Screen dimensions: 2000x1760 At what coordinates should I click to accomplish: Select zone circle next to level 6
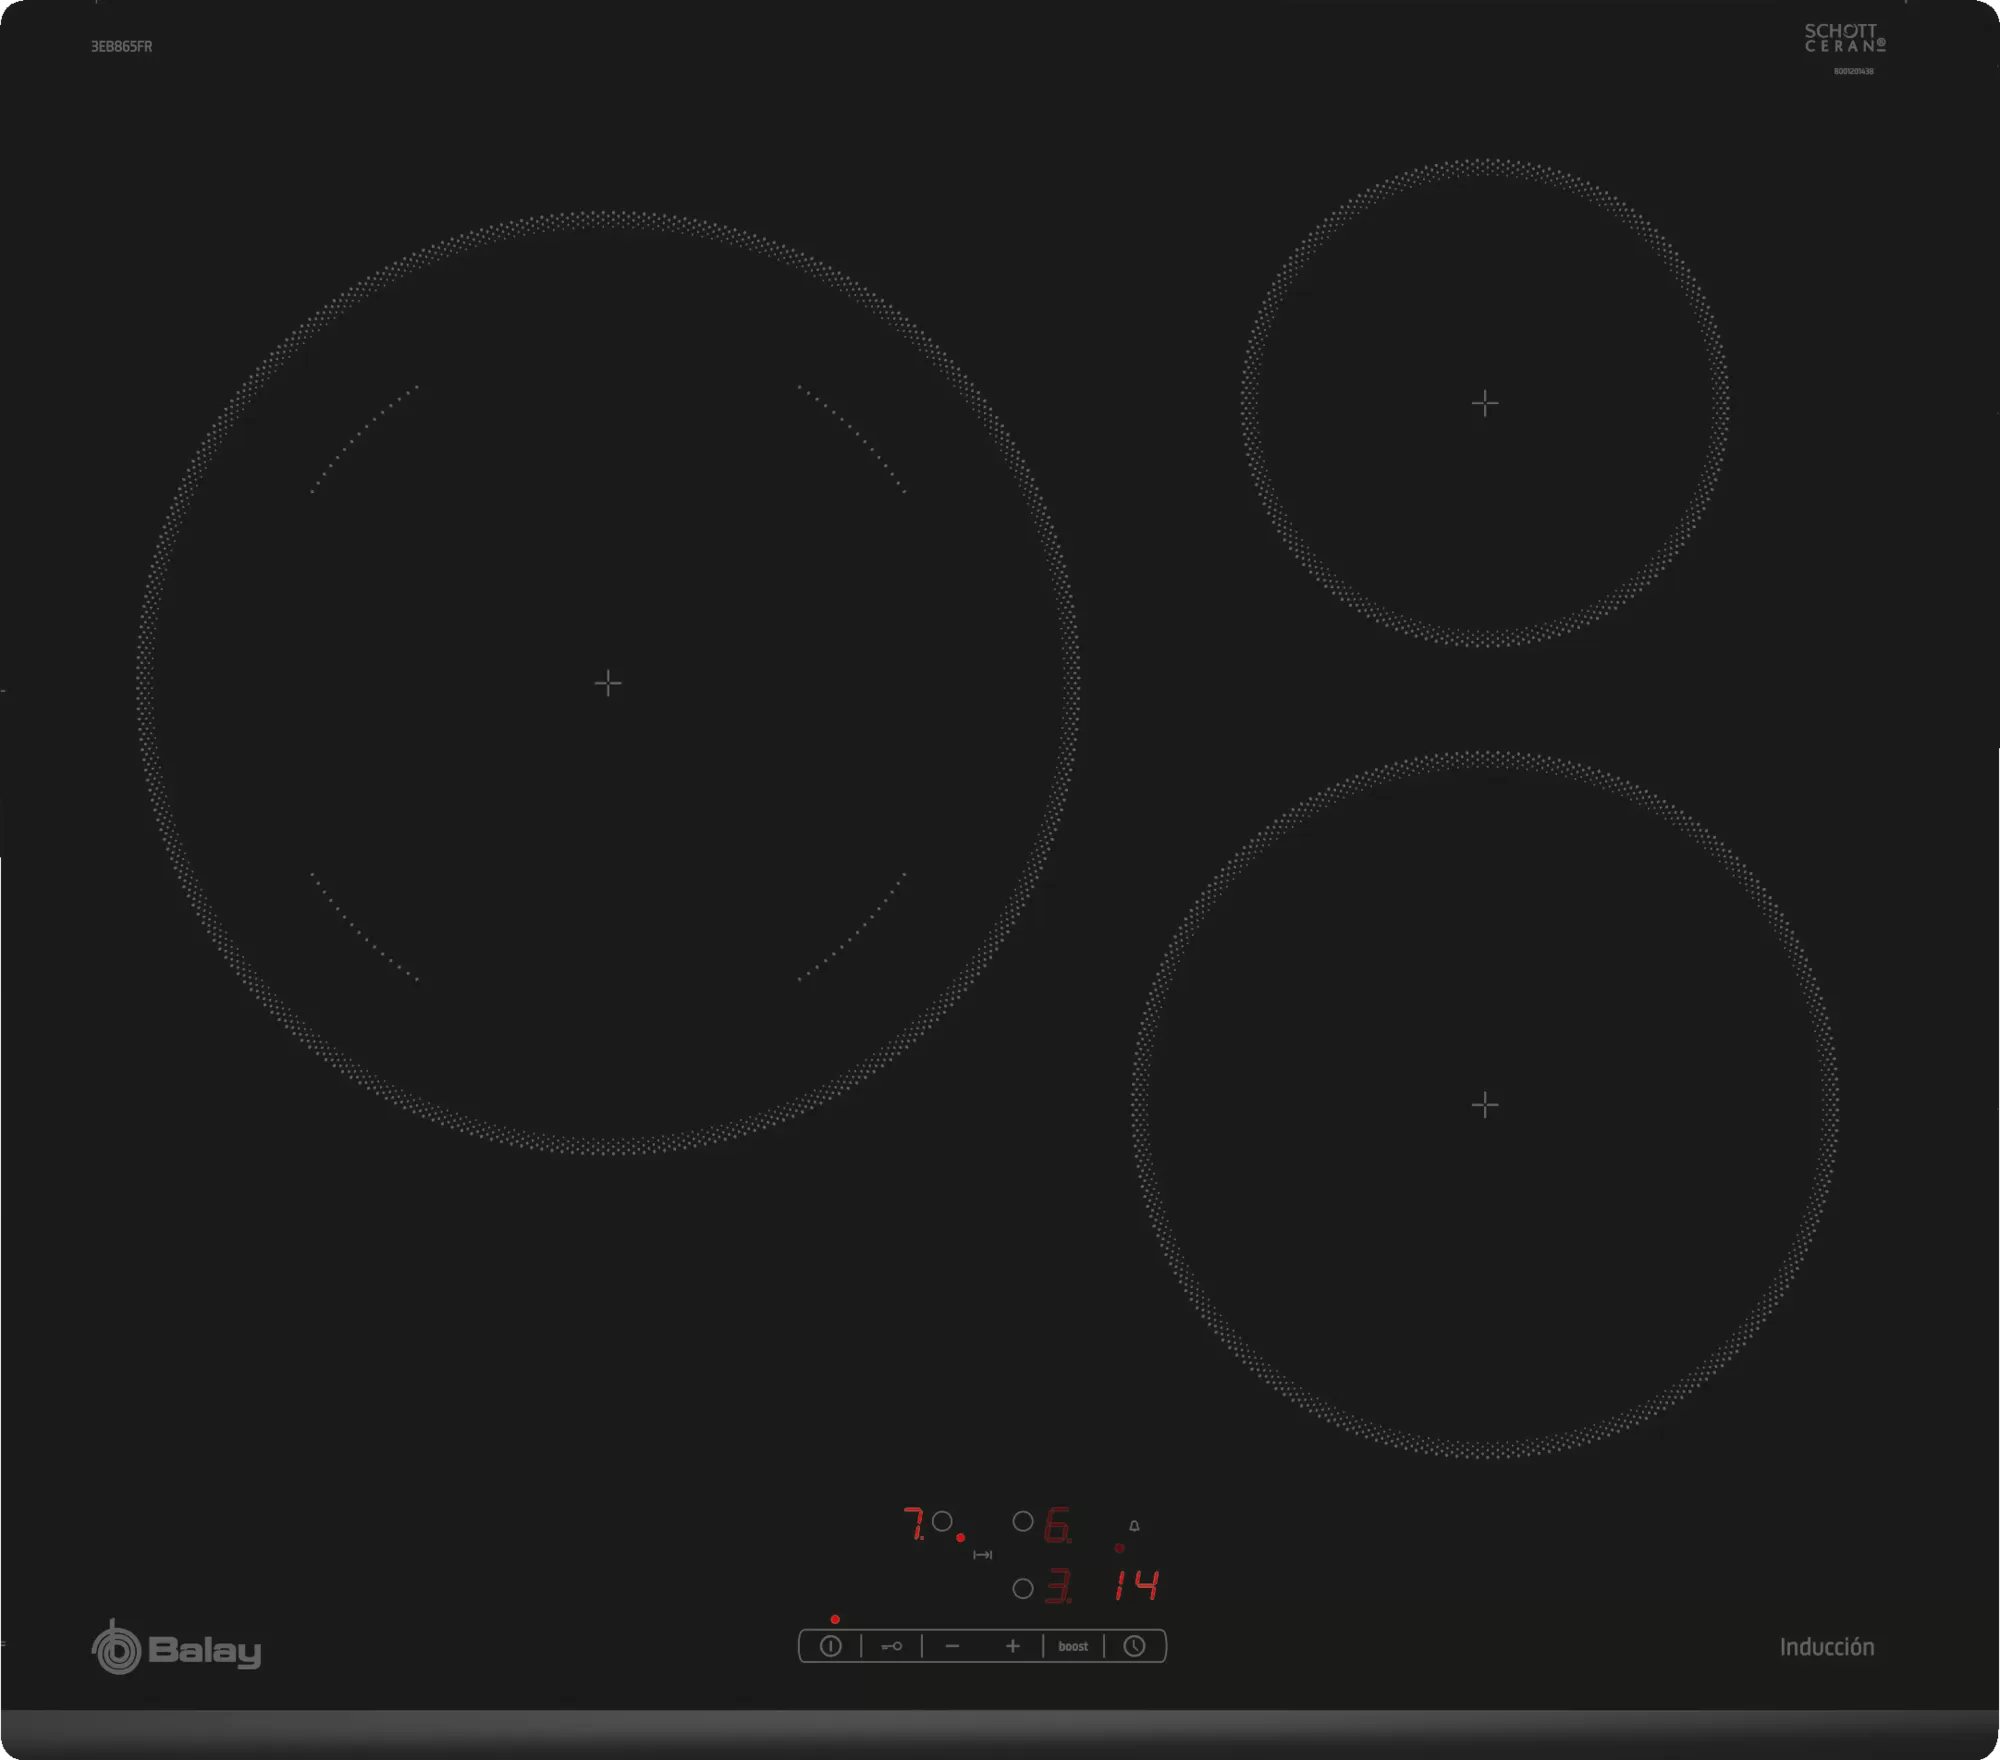1023,1522
